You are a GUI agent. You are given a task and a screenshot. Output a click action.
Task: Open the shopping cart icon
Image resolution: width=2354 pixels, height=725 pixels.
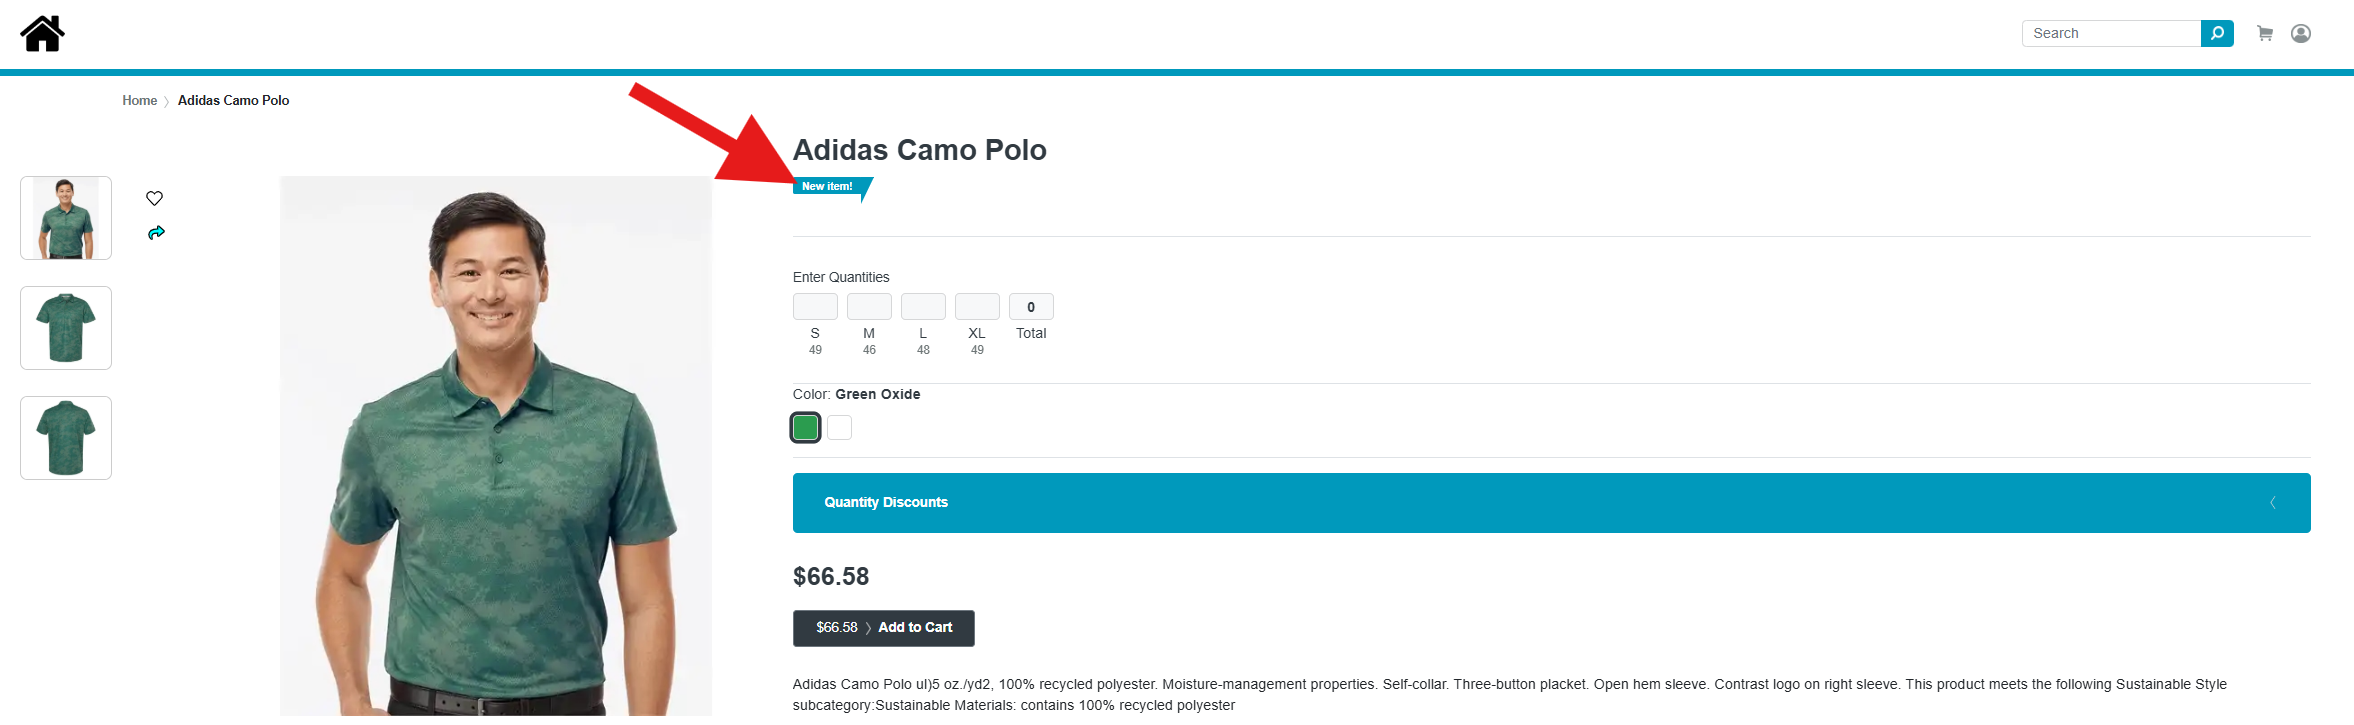pos(2265,33)
